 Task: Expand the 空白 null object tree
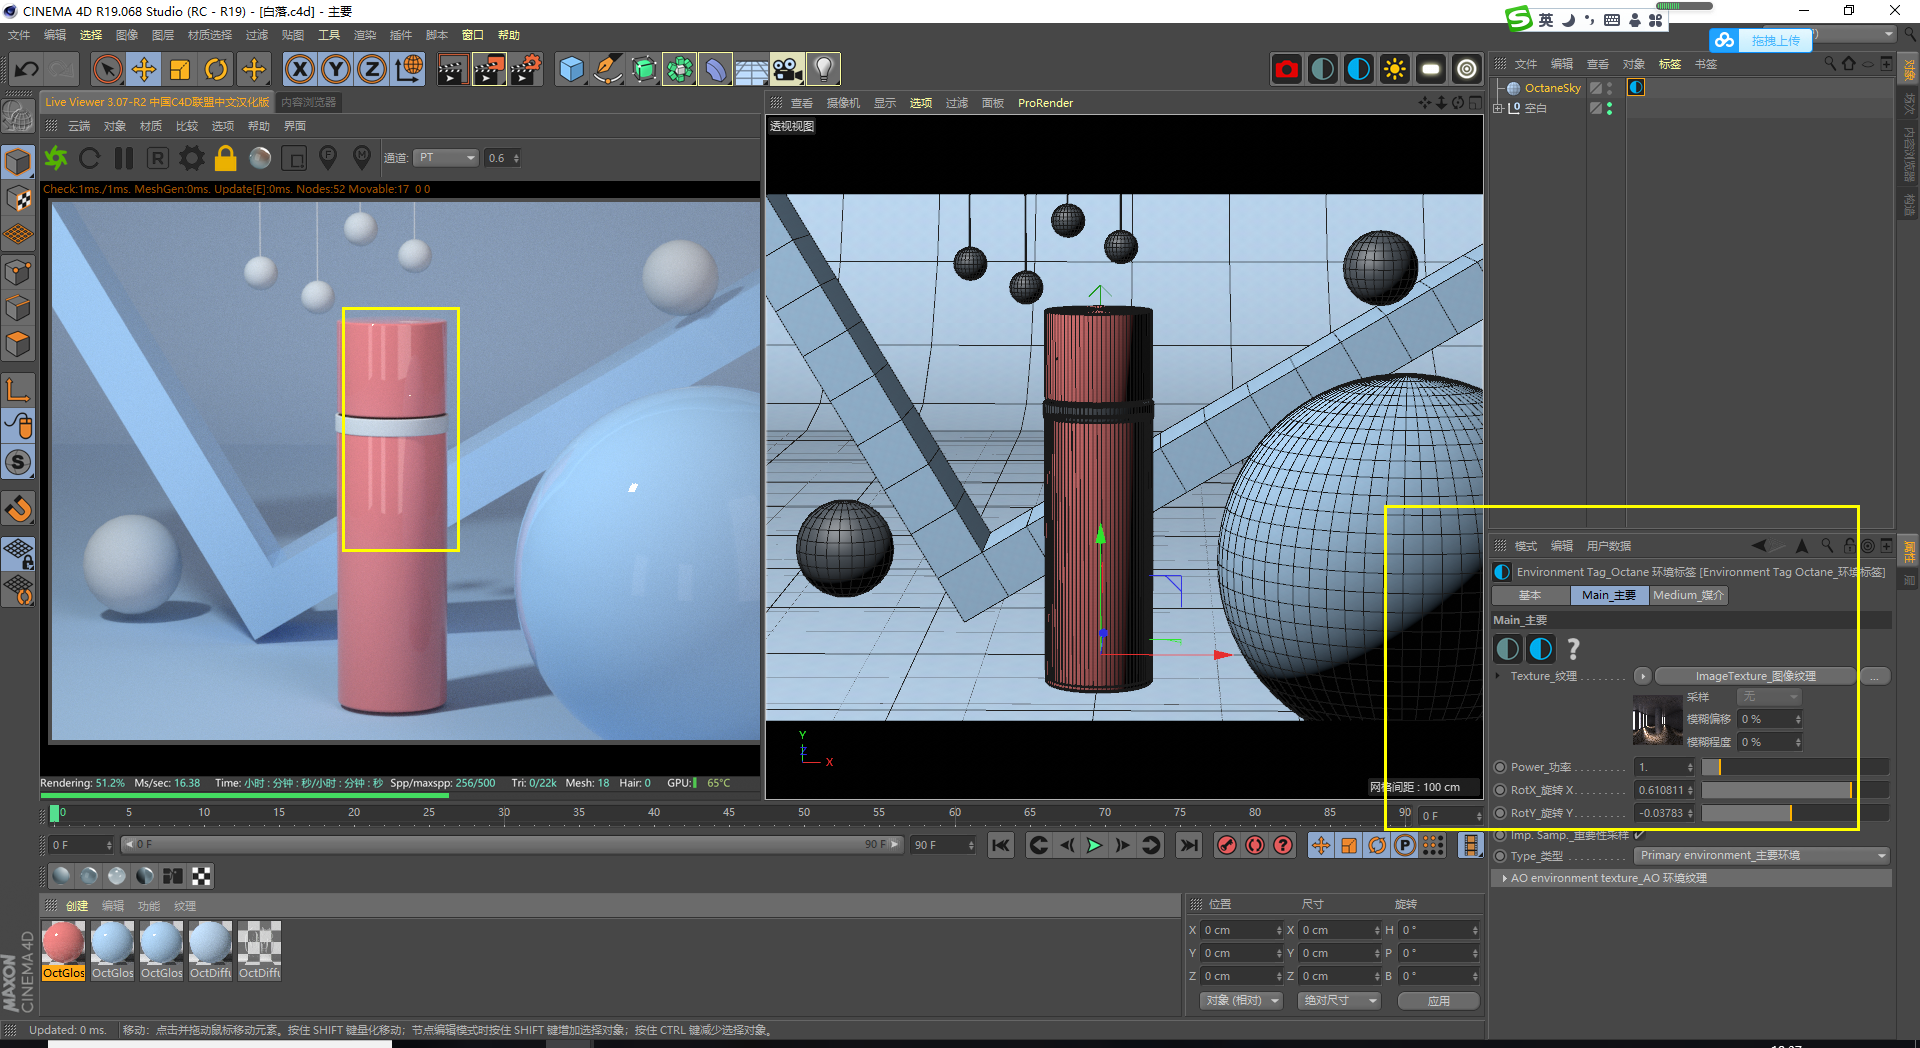1498,108
